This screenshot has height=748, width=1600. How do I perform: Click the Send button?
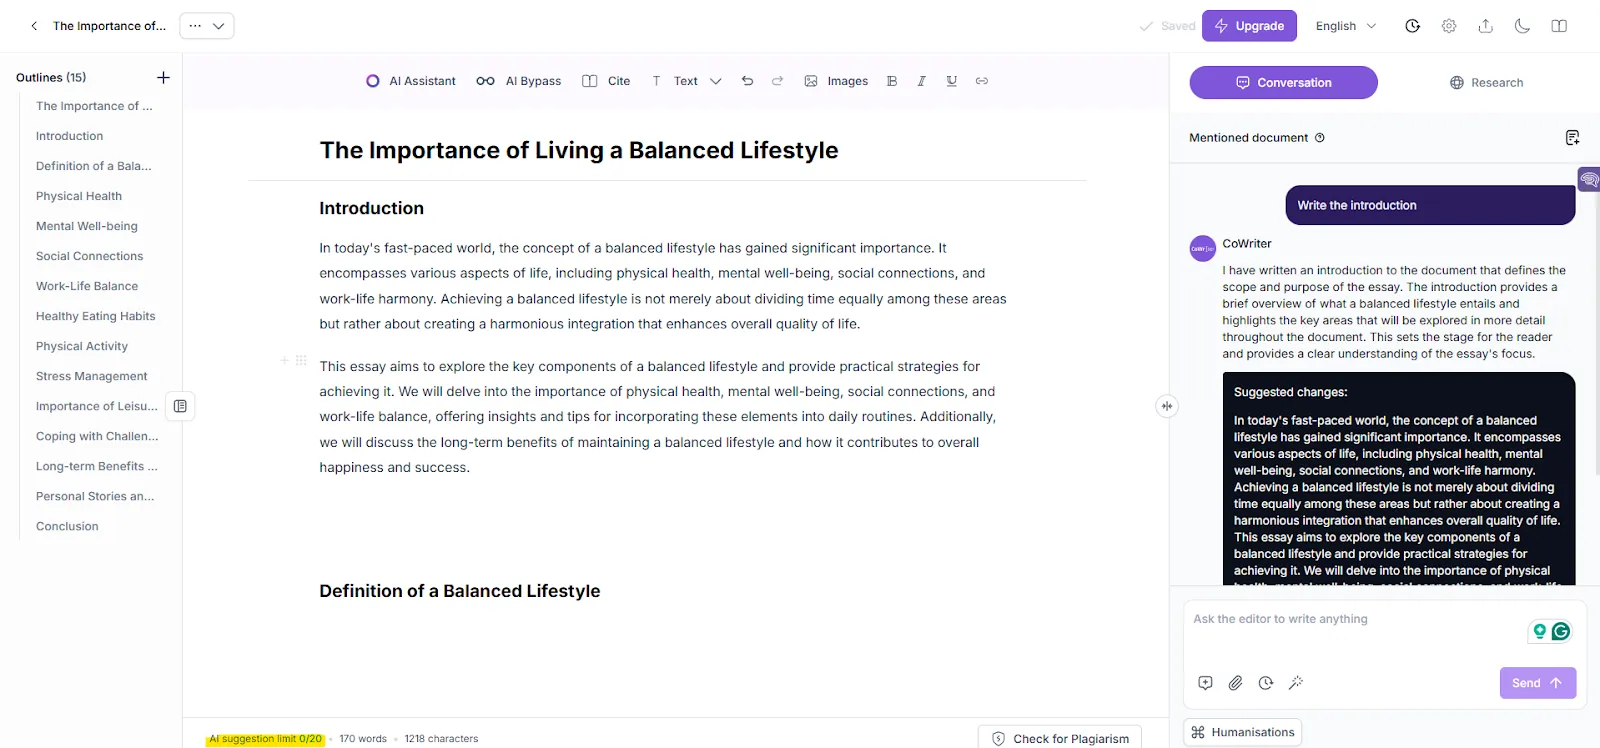tap(1538, 683)
